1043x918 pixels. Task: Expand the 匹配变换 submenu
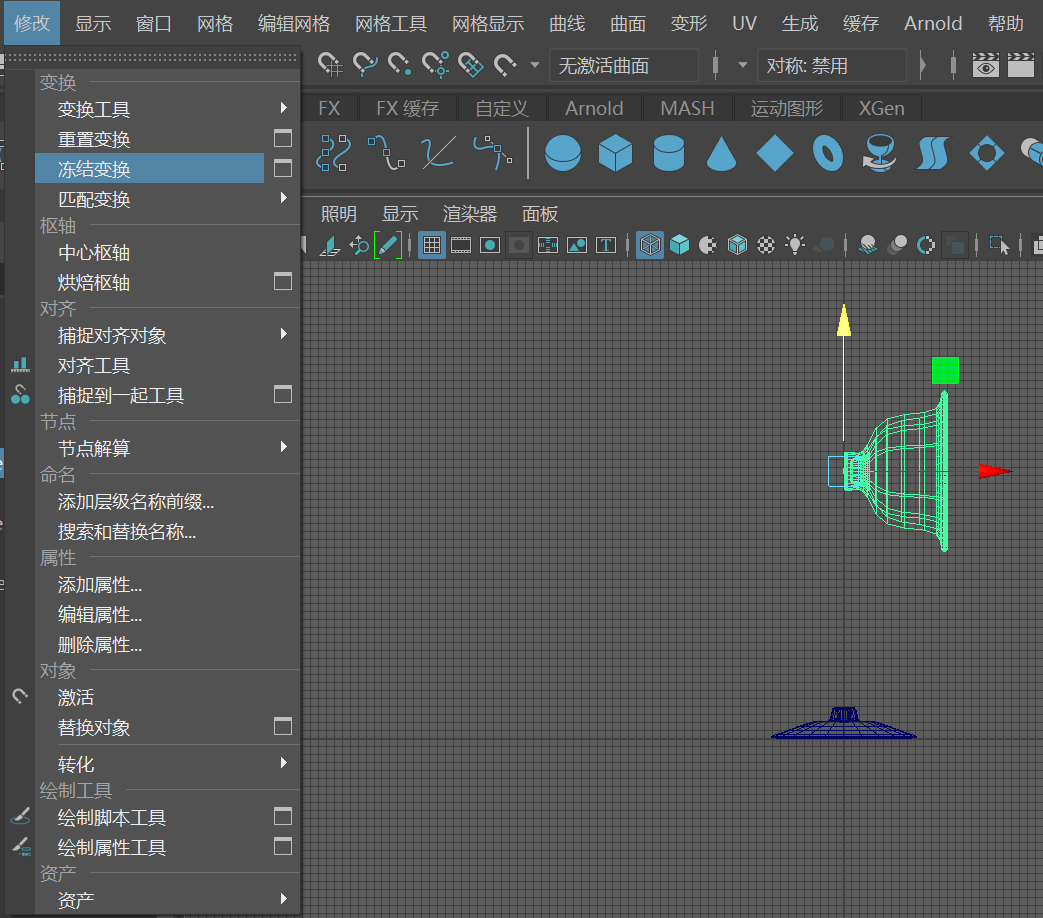(x=284, y=198)
